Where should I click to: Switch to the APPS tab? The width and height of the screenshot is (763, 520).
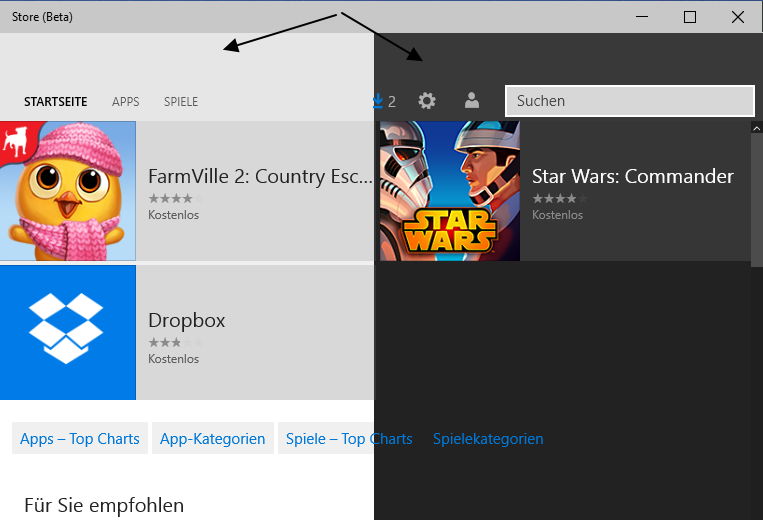tap(126, 102)
